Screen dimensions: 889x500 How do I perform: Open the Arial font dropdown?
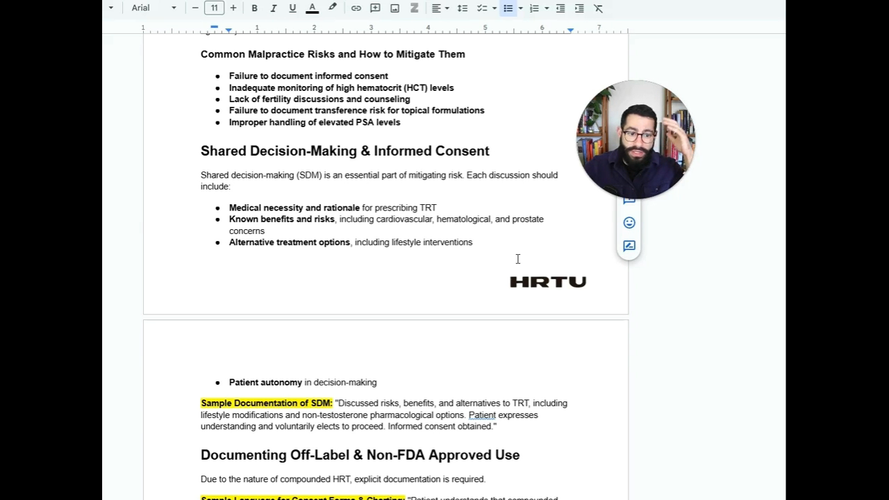pyautogui.click(x=153, y=8)
